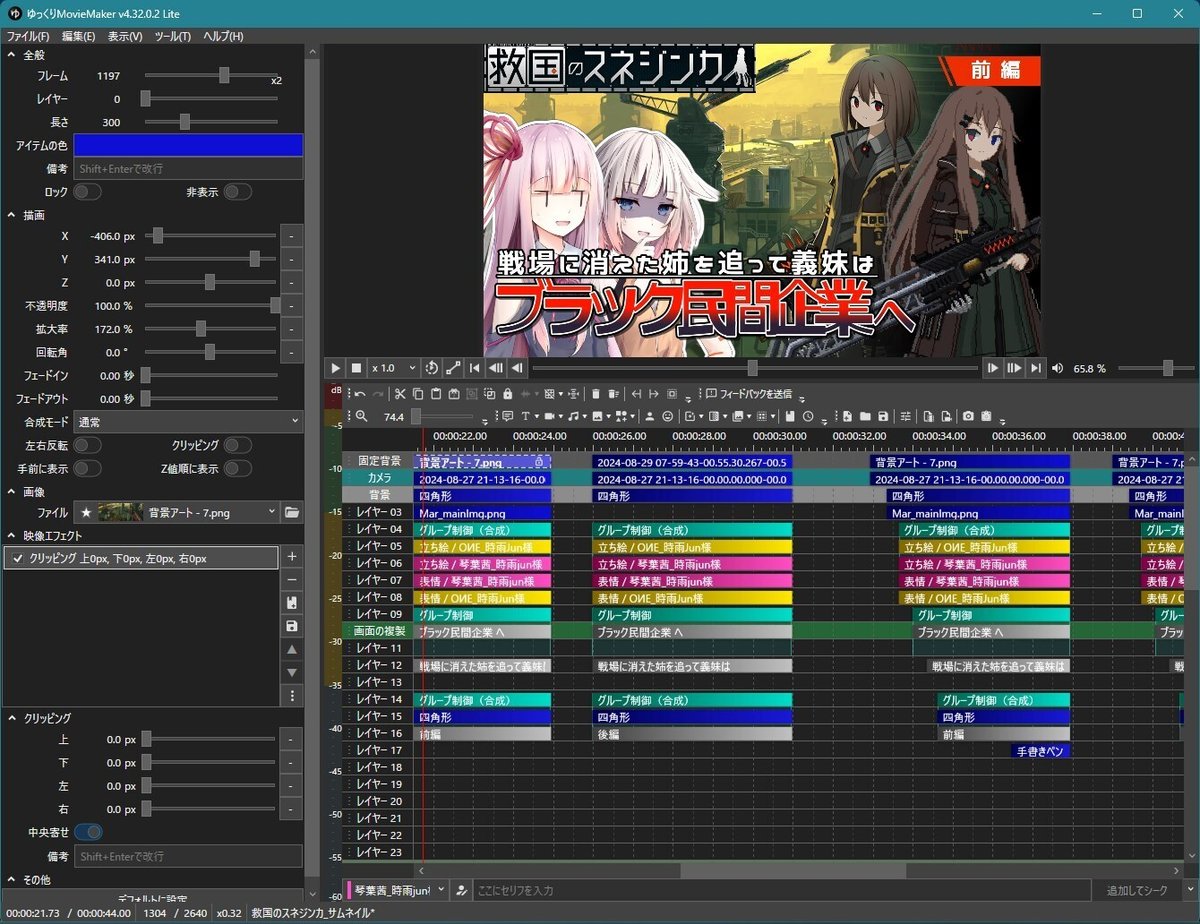Click the trash delete icon
Screen dimensions: 1200x924
(596, 394)
